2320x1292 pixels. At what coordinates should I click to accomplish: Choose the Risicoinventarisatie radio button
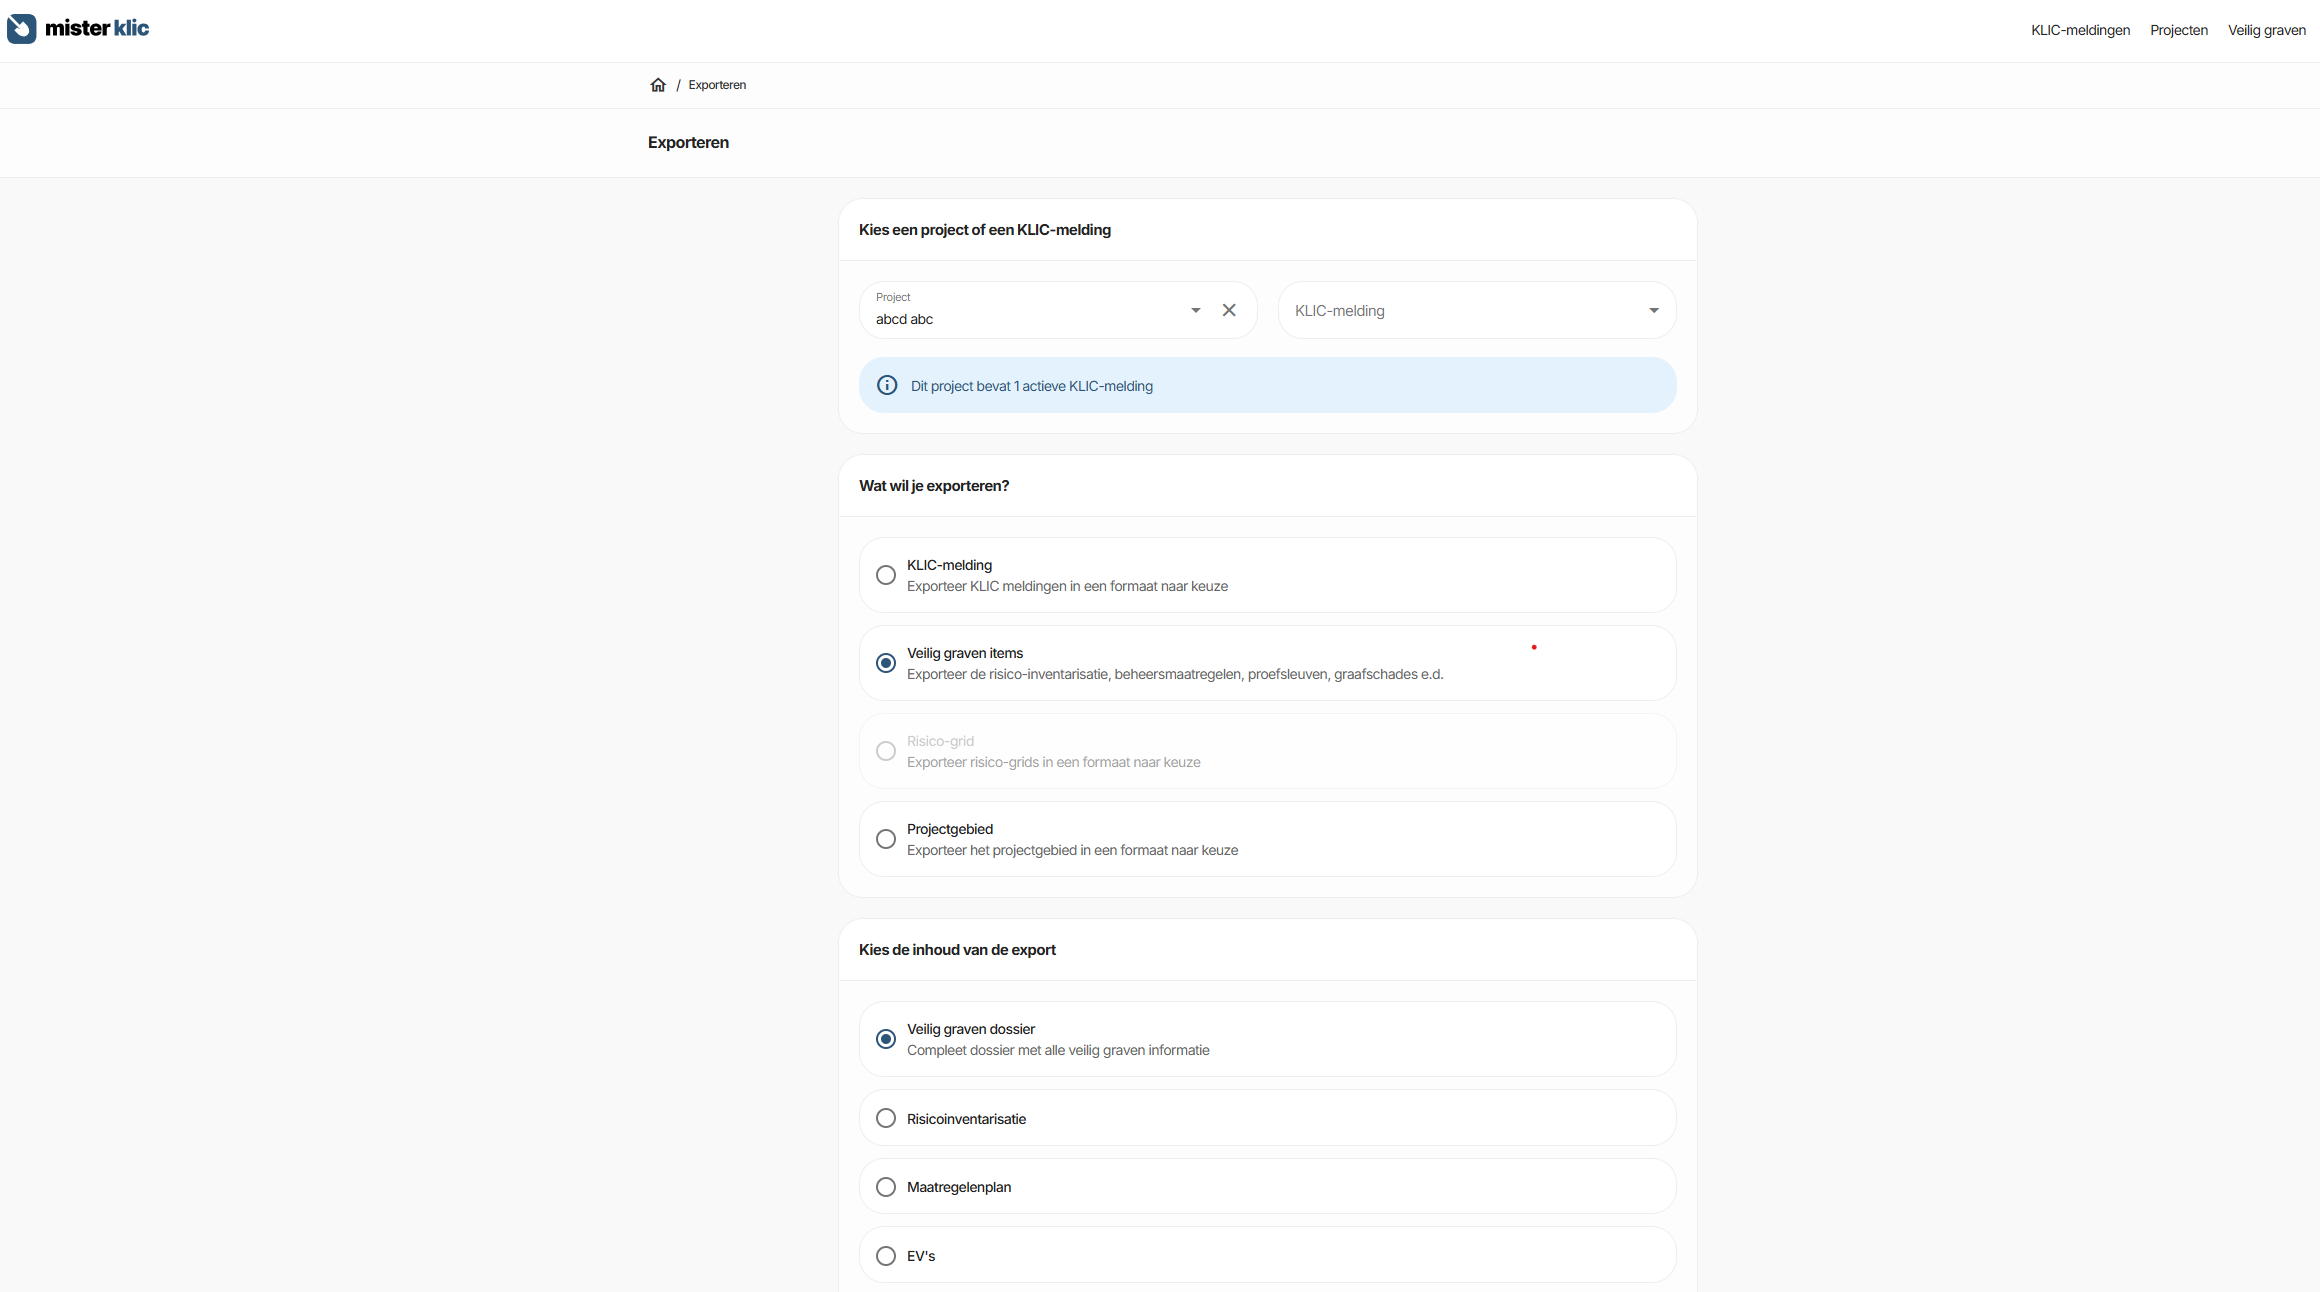coord(886,1118)
